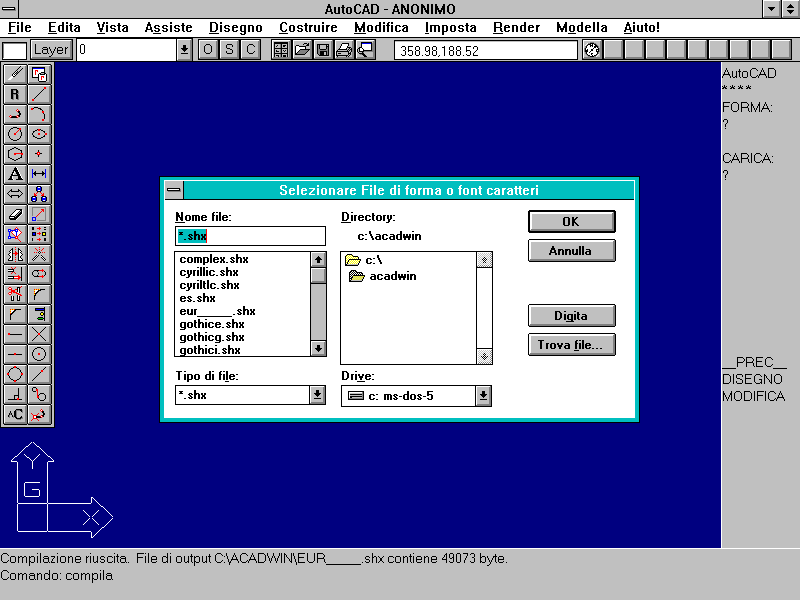The width and height of the screenshot is (800, 600).
Task: Choose the Midpoint object snap icon
Action: pyautogui.click(x=15, y=354)
